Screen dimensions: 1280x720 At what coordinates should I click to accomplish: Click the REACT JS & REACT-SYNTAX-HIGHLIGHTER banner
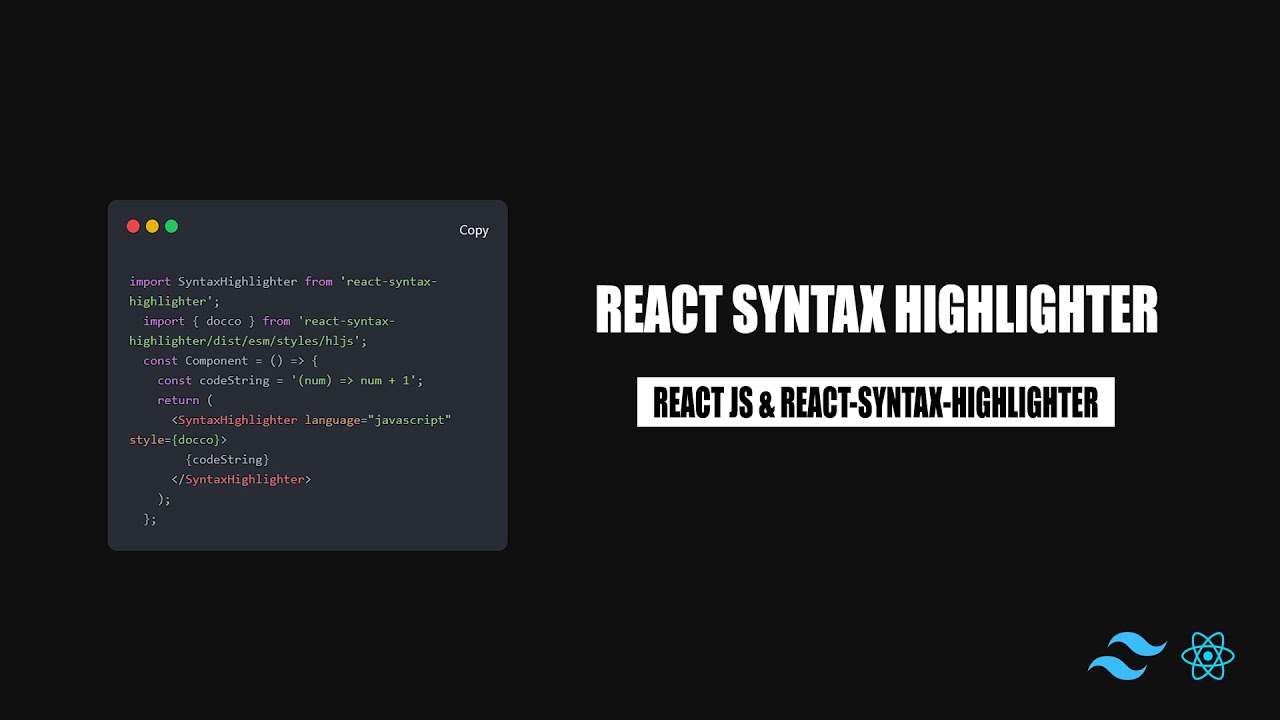[x=876, y=402]
